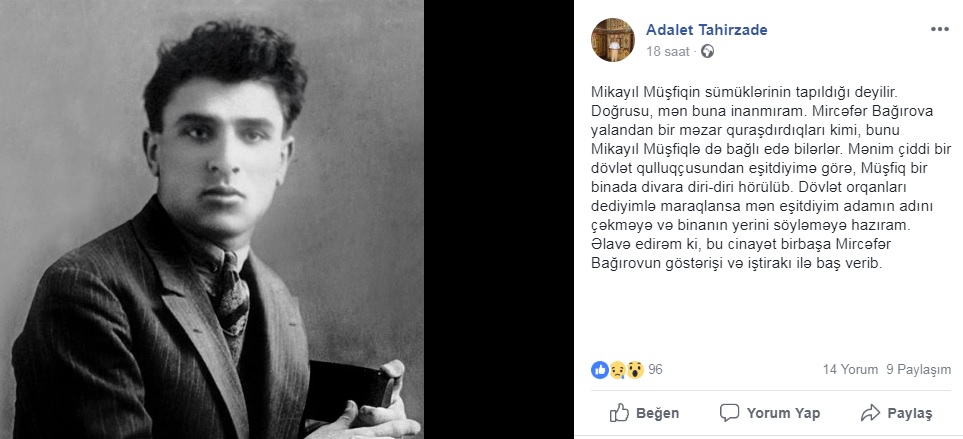963x439 pixels.
Task: Click the speech bubble icon beside Yorum Yap
Action: [x=729, y=413]
